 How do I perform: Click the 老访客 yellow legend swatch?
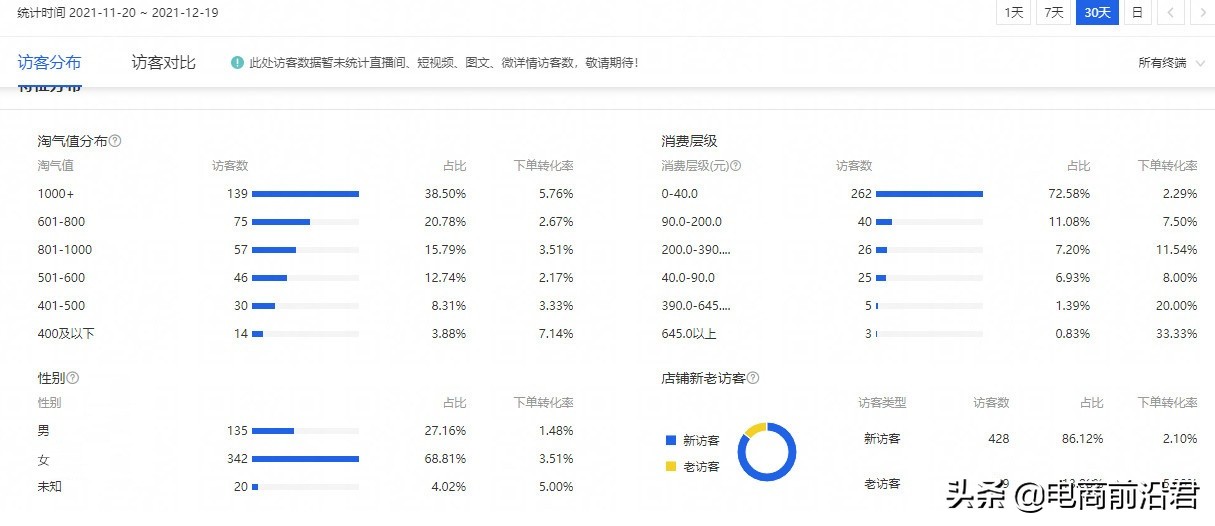(671, 466)
